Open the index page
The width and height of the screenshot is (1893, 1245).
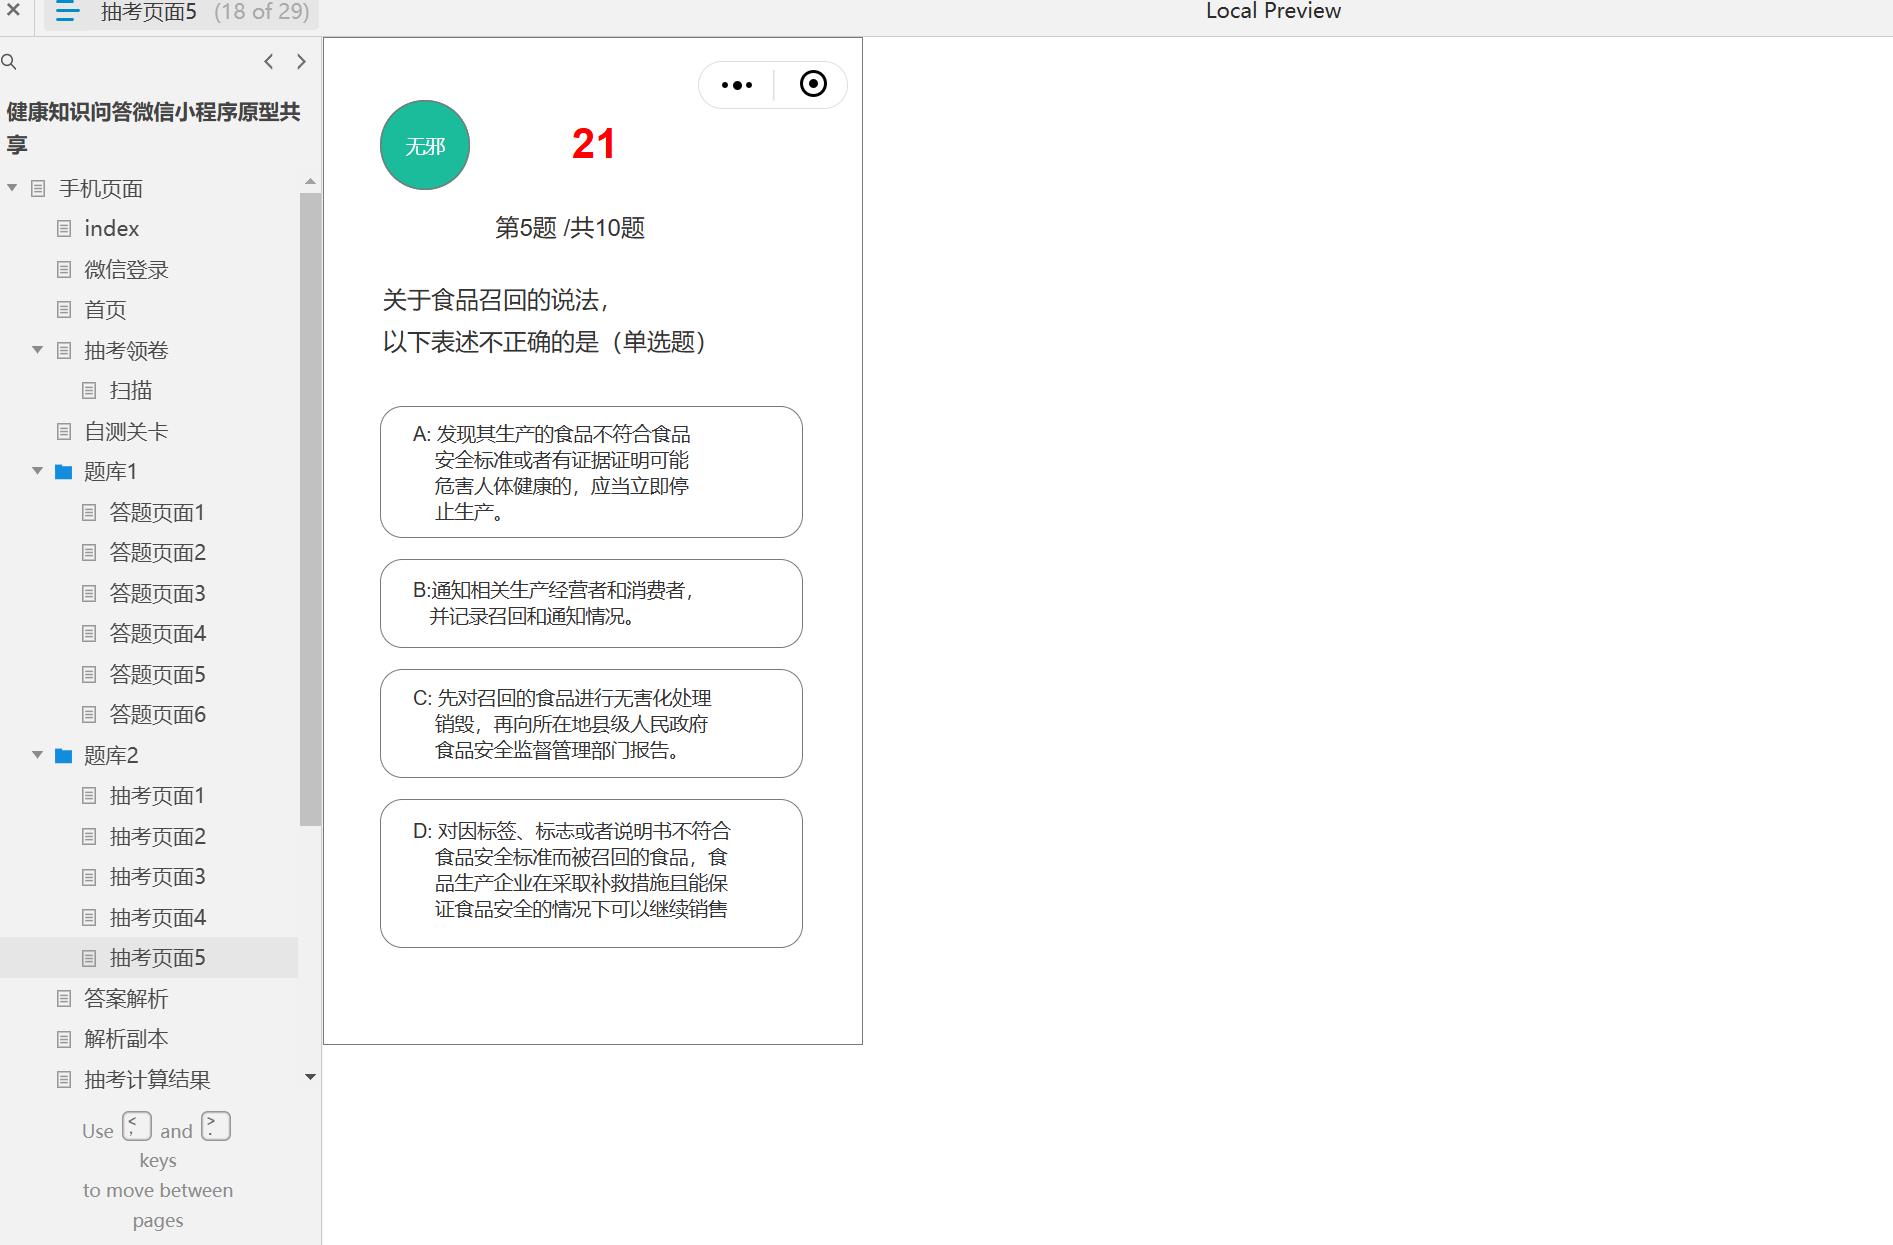click(111, 229)
